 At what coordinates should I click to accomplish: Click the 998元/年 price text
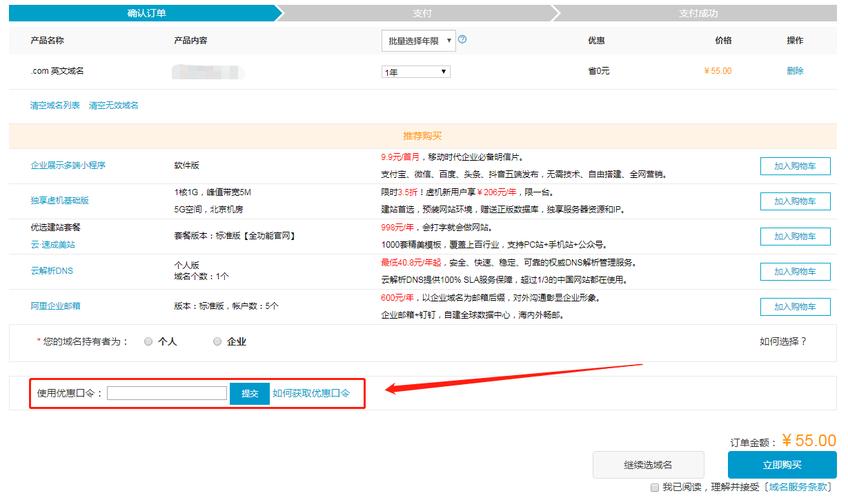click(x=398, y=227)
